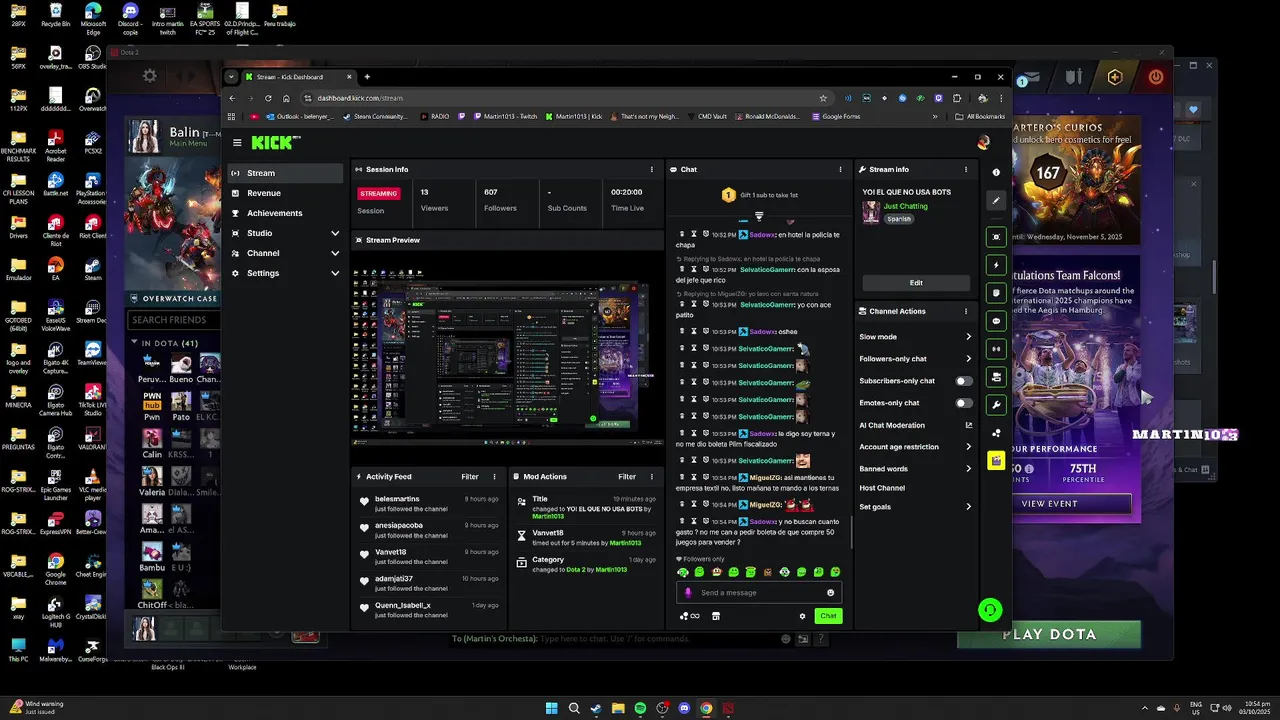Toggle the lightning Activity Feed icon in right sidebar
The width and height of the screenshot is (1280, 720).
tap(996, 265)
